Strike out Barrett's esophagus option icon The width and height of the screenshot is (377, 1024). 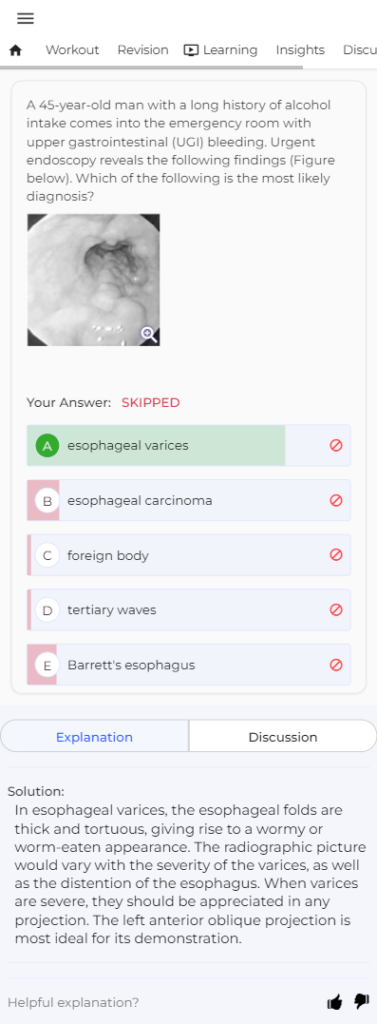tap(336, 665)
